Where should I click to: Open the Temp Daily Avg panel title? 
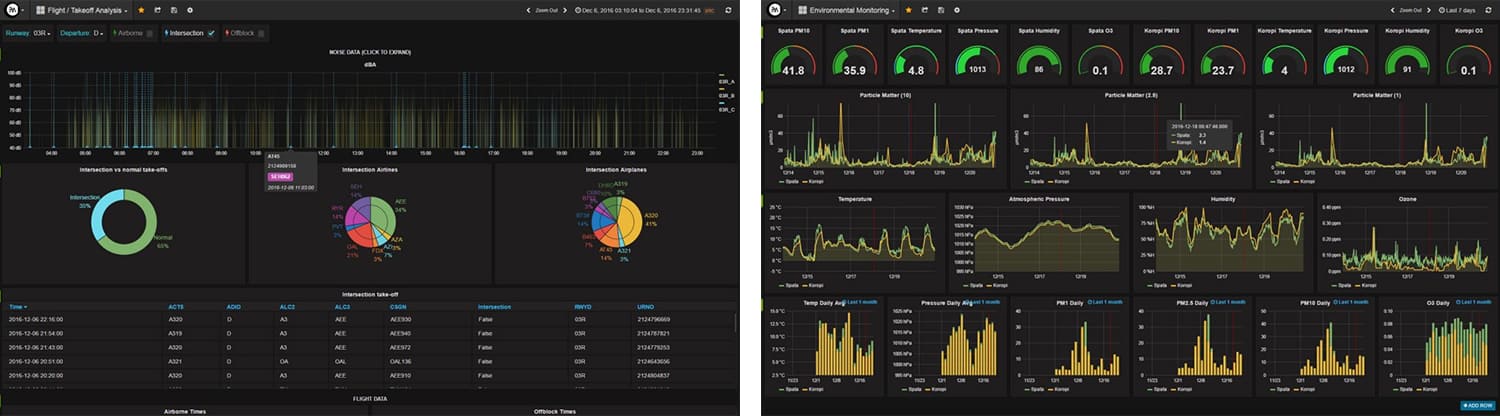[x=824, y=303]
